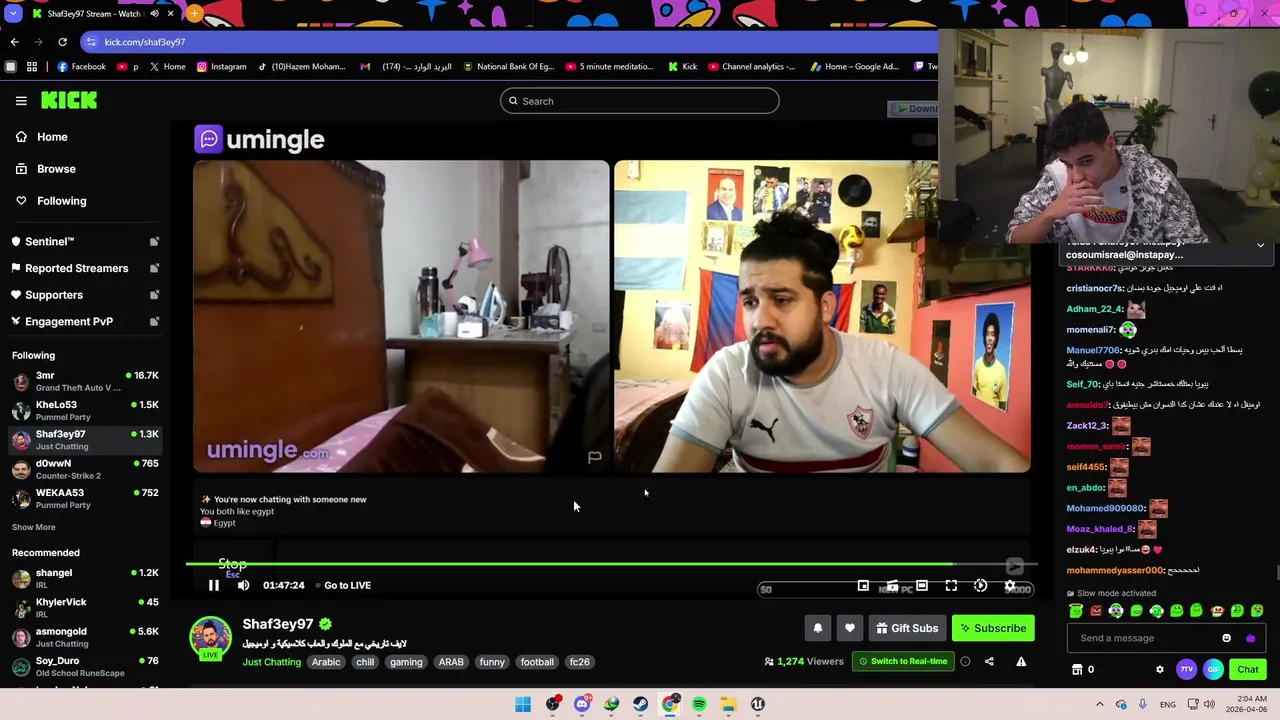Viewport: 1280px width, 720px height.
Task: Open the browser tab search dropdown
Action: pos(11,14)
